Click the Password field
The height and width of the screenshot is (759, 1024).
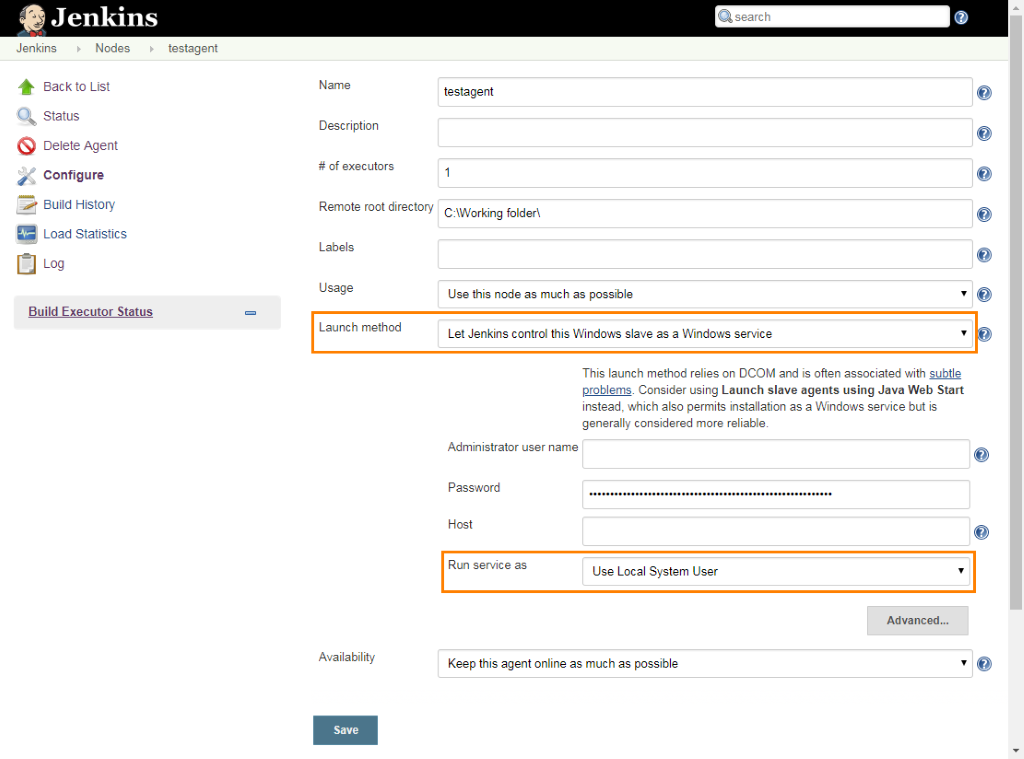[776, 494]
